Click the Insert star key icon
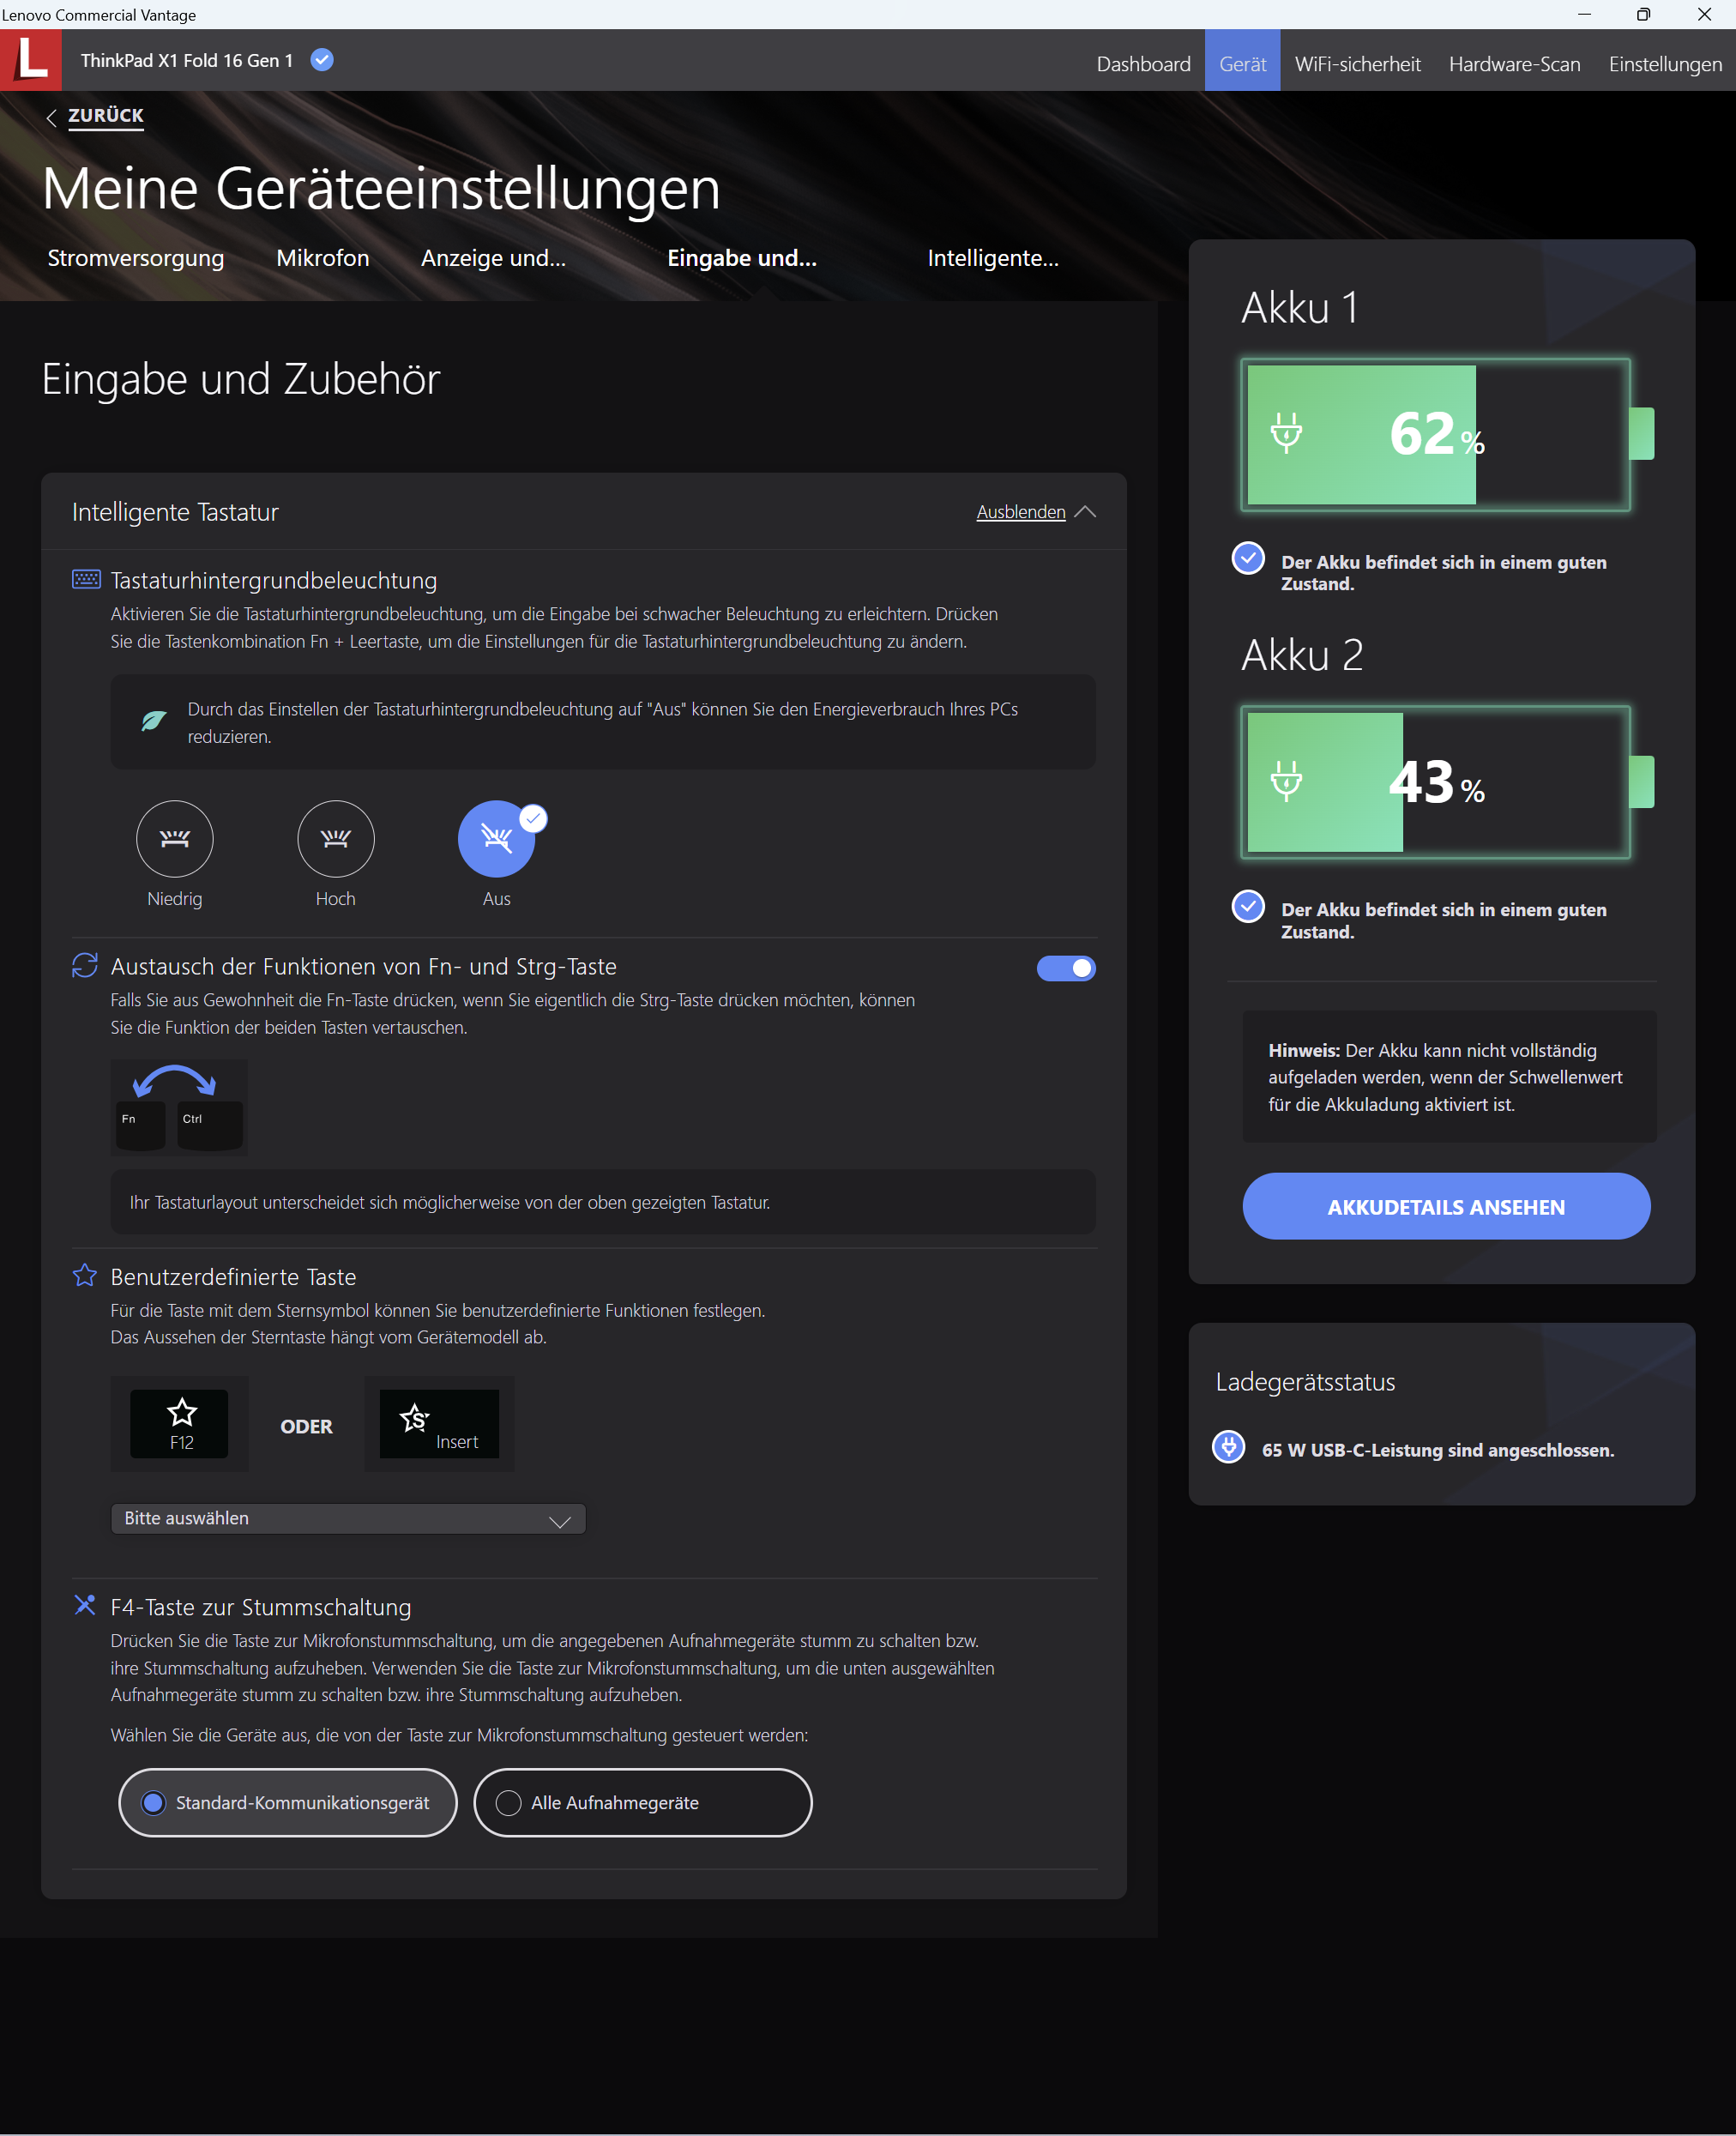The width and height of the screenshot is (1736, 2136). point(438,1423)
